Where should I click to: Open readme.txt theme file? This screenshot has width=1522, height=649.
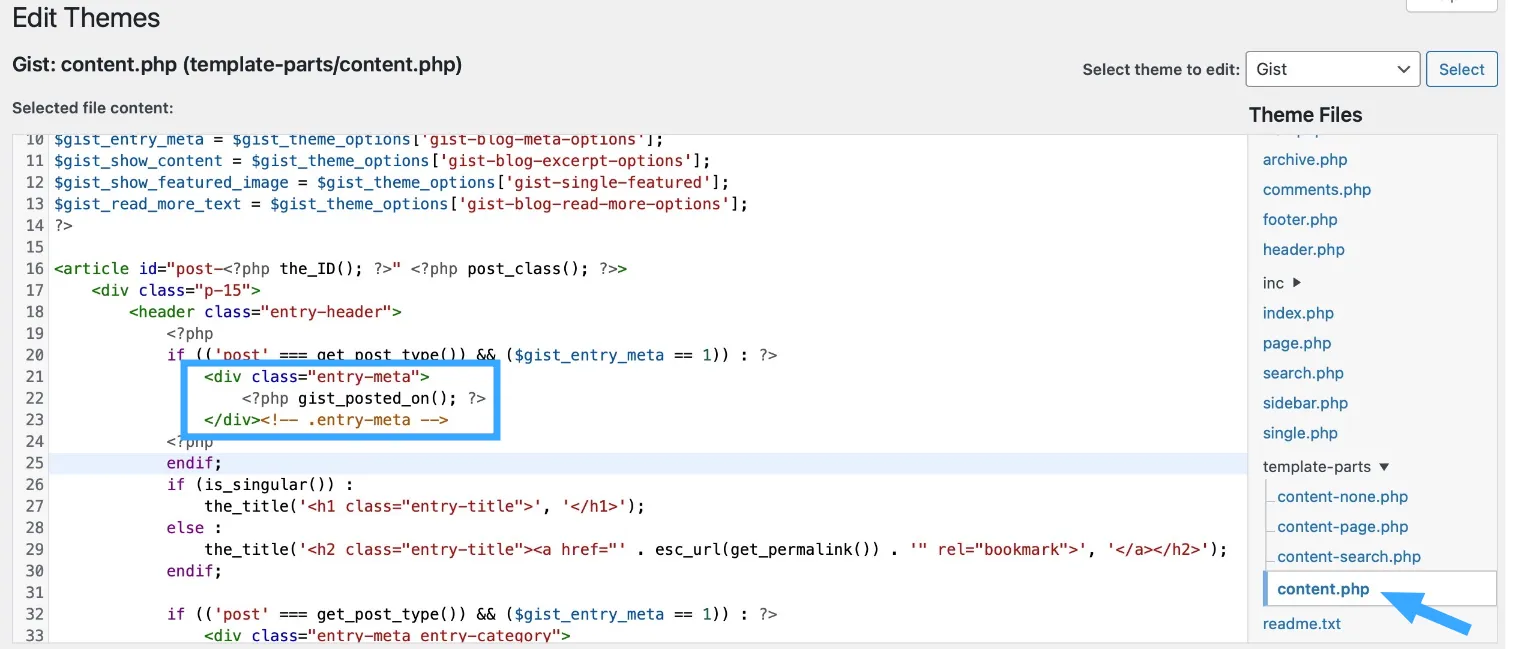(x=1301, y=624)
